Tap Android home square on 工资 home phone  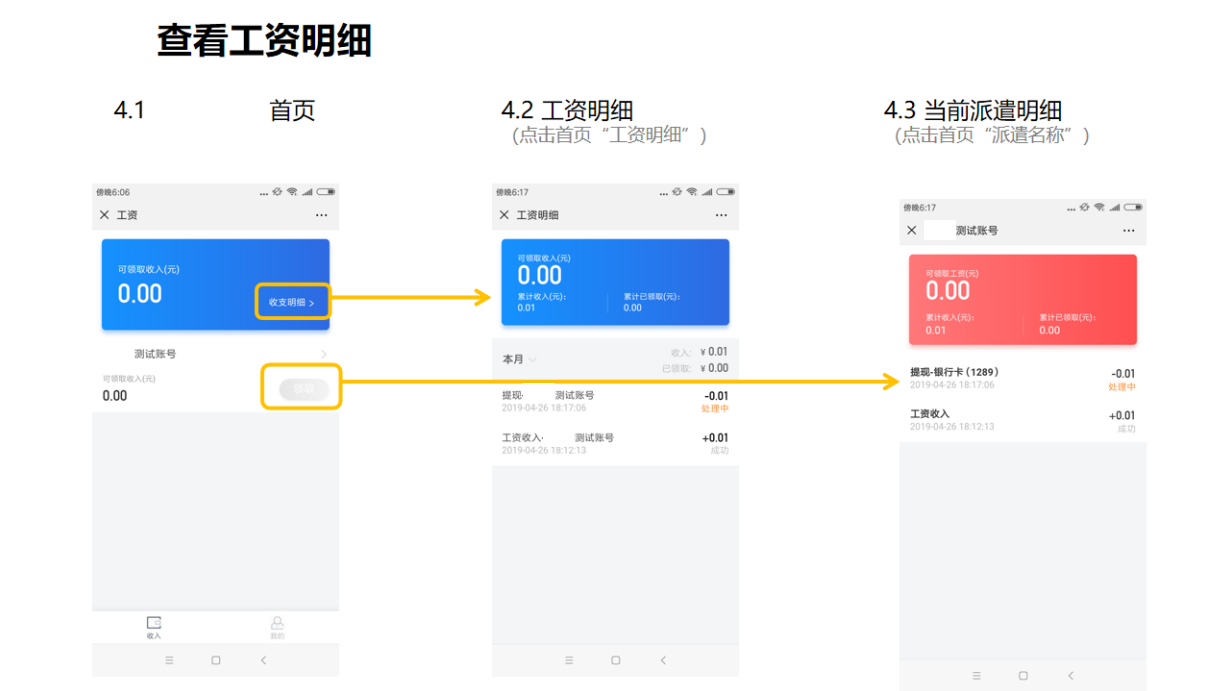point(216,660)
